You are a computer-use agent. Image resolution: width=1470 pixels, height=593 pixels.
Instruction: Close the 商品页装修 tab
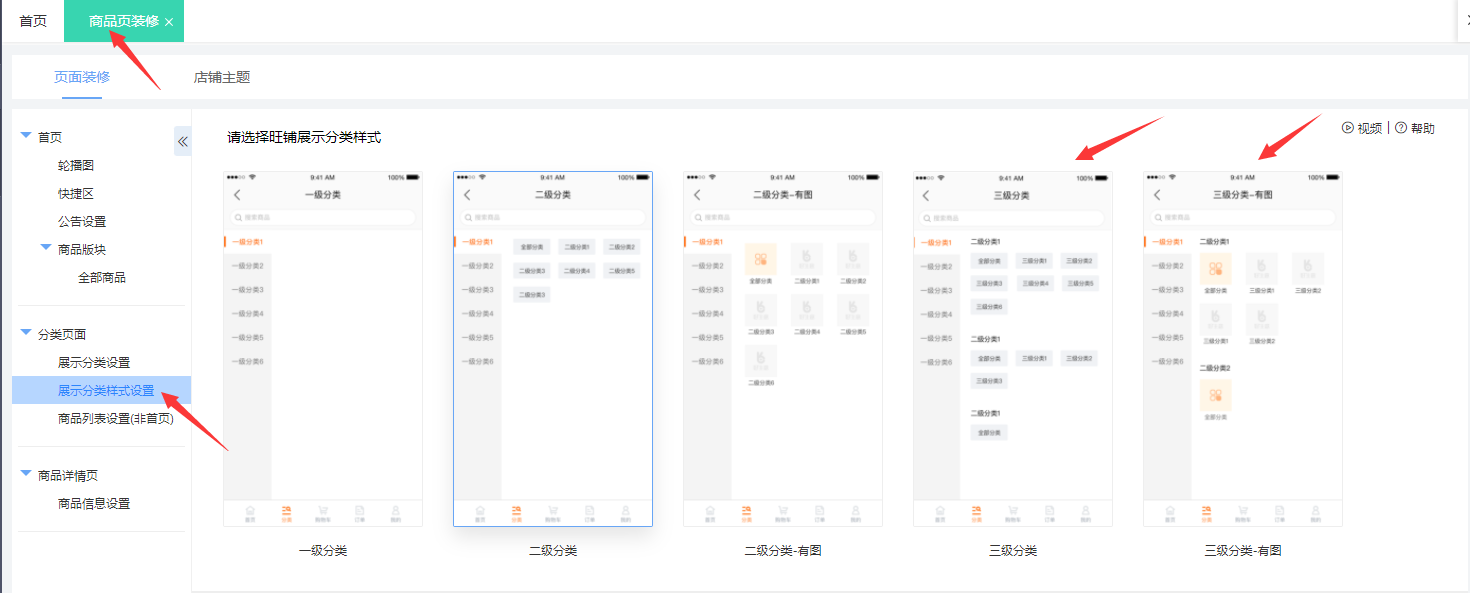click(169, 22)
